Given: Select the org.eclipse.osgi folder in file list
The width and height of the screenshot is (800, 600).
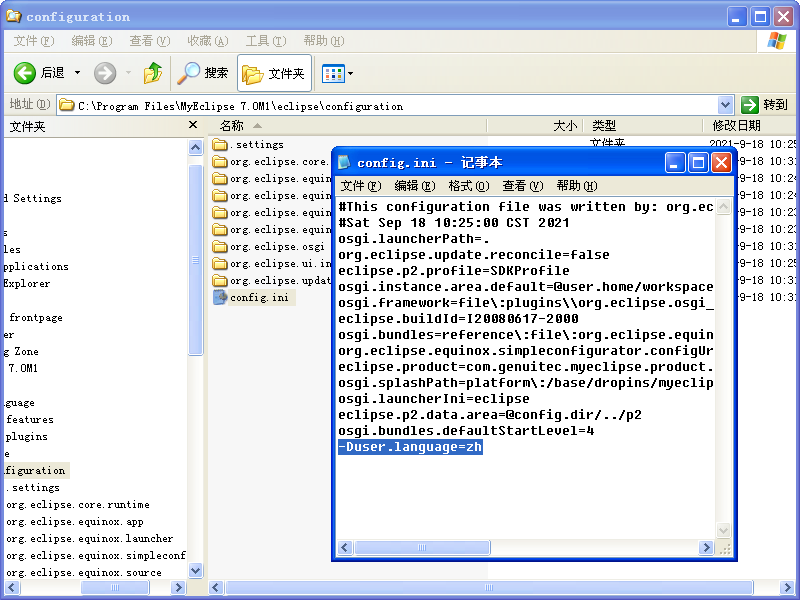Looking at the screenshot, I should 276,247.
